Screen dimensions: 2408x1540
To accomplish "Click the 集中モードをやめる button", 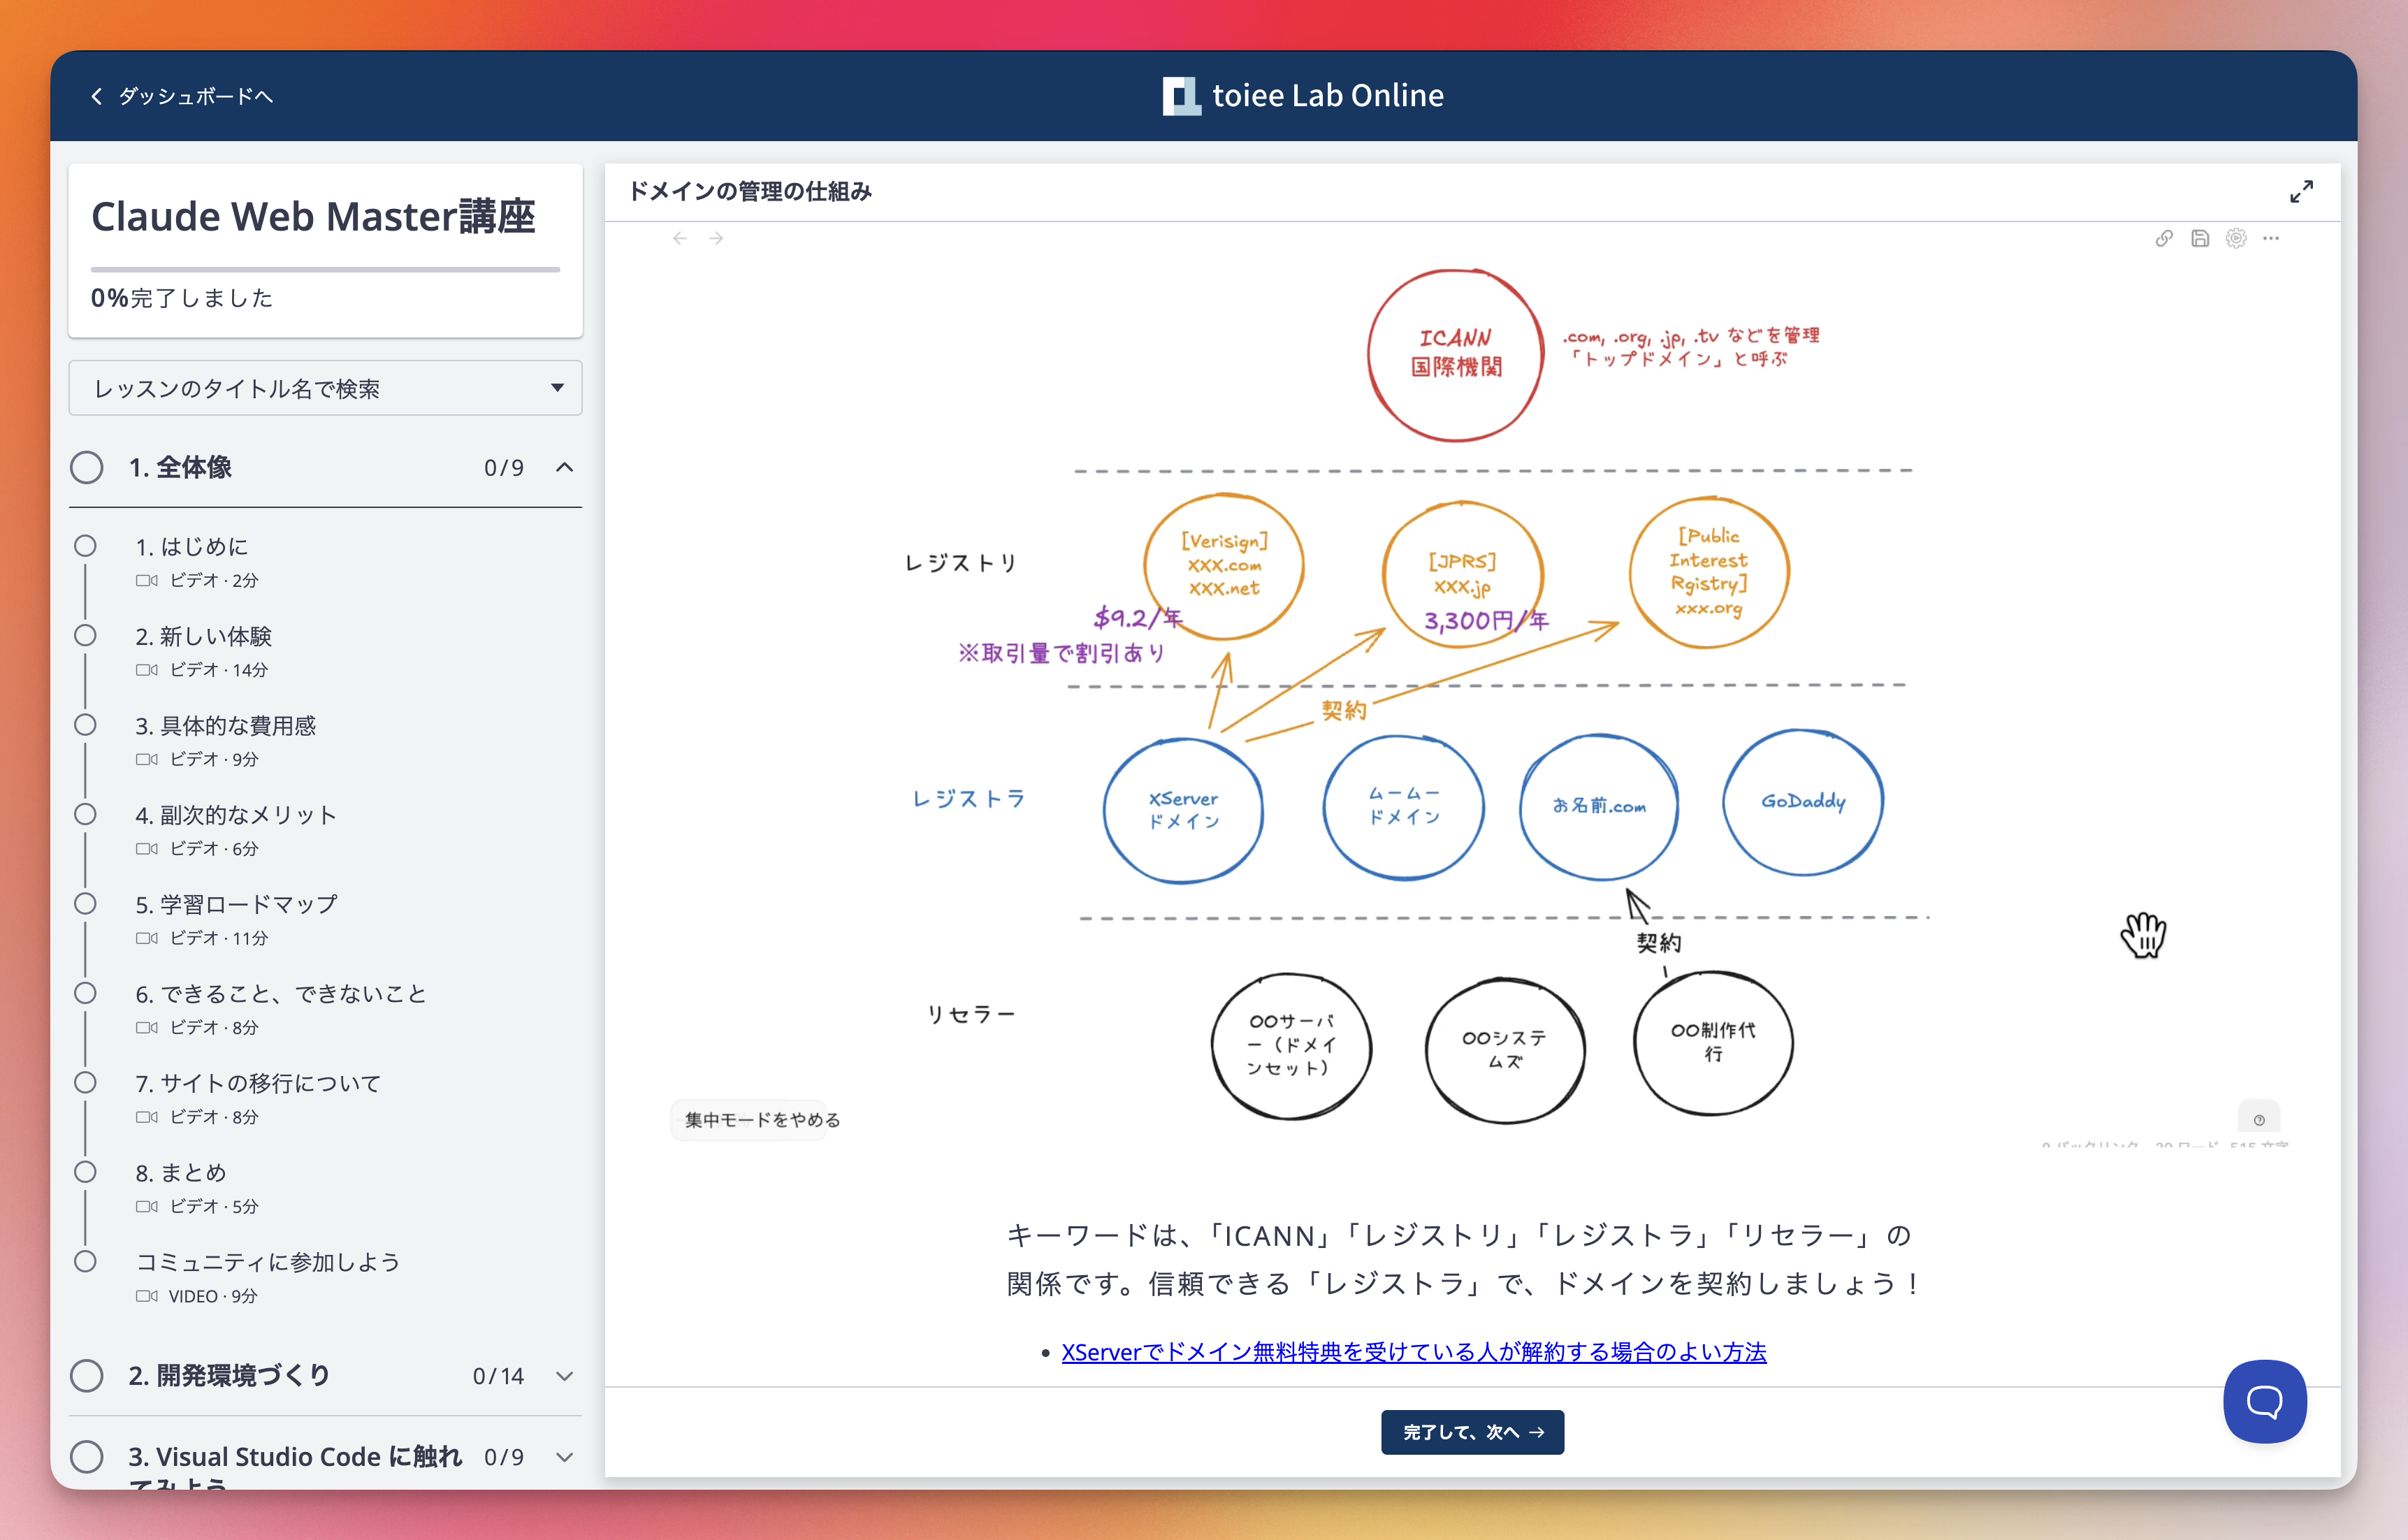I will coord(762,1120).
